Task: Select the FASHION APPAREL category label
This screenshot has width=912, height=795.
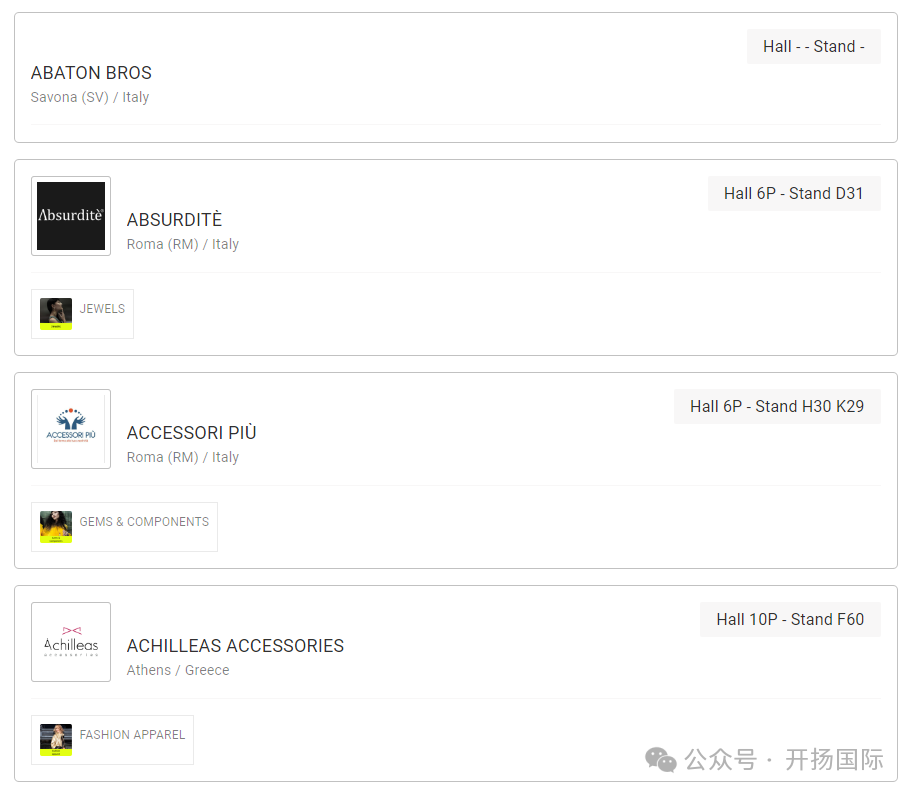Action: point(132,735)
